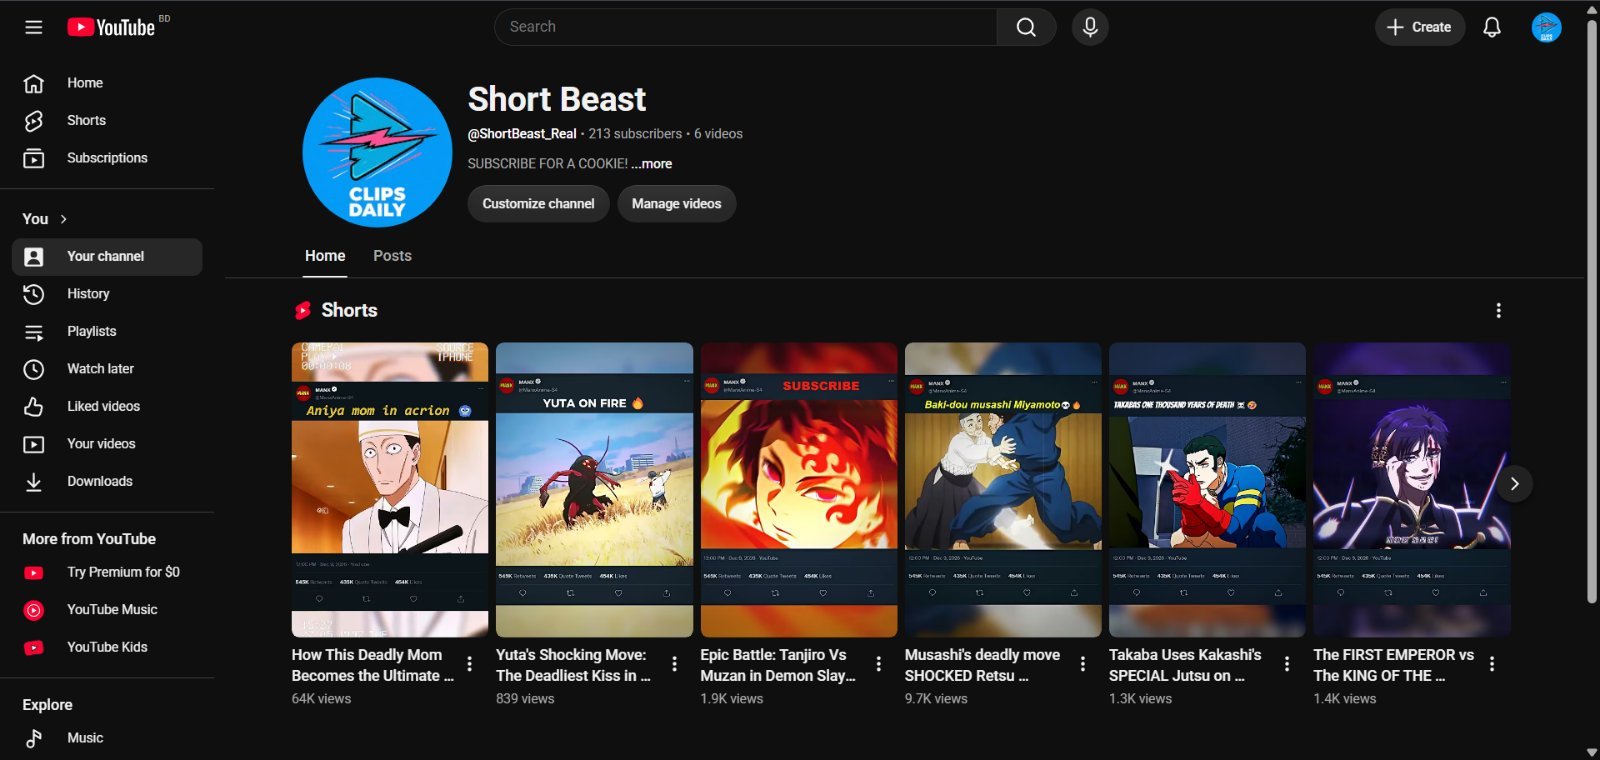Click the Your channel icon
Screen dimensions: 1600x760
(x=34, y=257)
